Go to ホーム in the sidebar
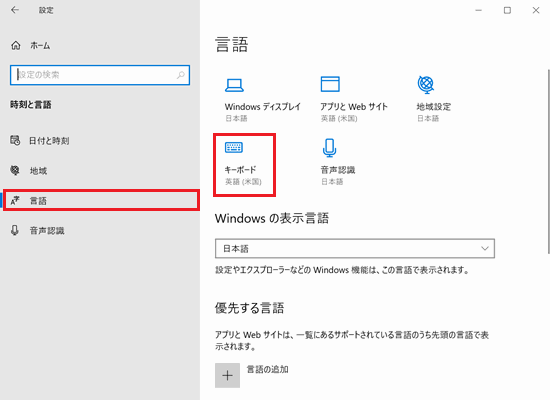The width and height of the screenshot is (550, 400). (x=40, y=46)
